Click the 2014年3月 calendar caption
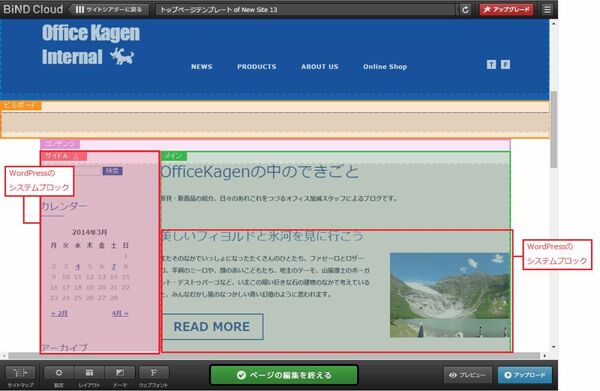 point(90,232)
